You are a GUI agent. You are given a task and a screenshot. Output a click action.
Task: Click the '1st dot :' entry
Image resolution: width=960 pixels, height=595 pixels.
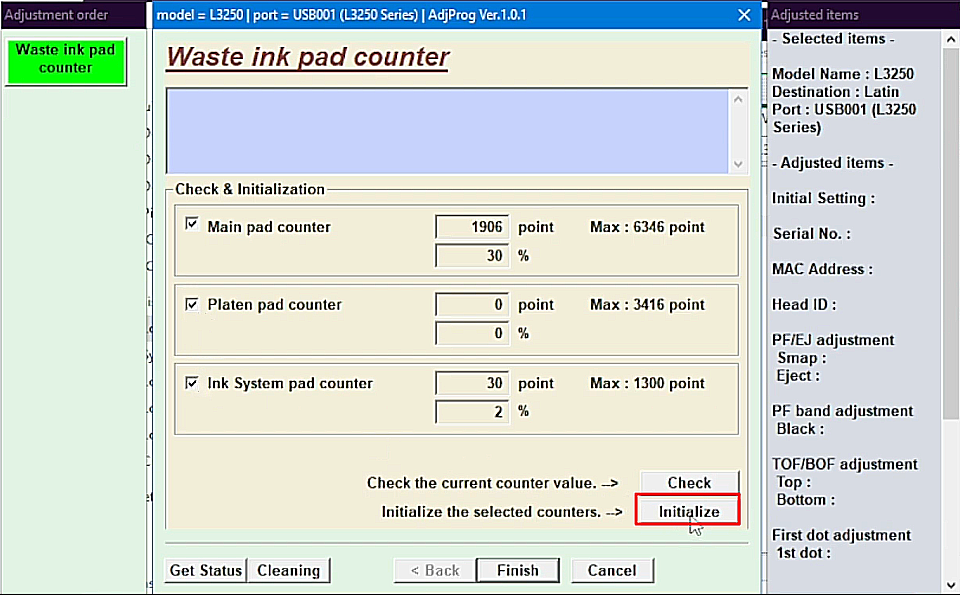tap(803, 553)
